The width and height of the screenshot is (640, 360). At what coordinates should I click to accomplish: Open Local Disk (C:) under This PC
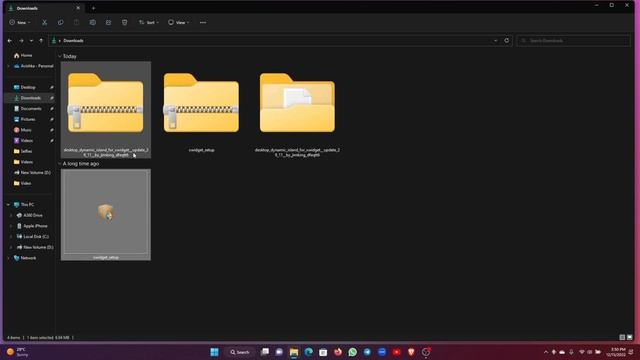(x=36, y=237)
